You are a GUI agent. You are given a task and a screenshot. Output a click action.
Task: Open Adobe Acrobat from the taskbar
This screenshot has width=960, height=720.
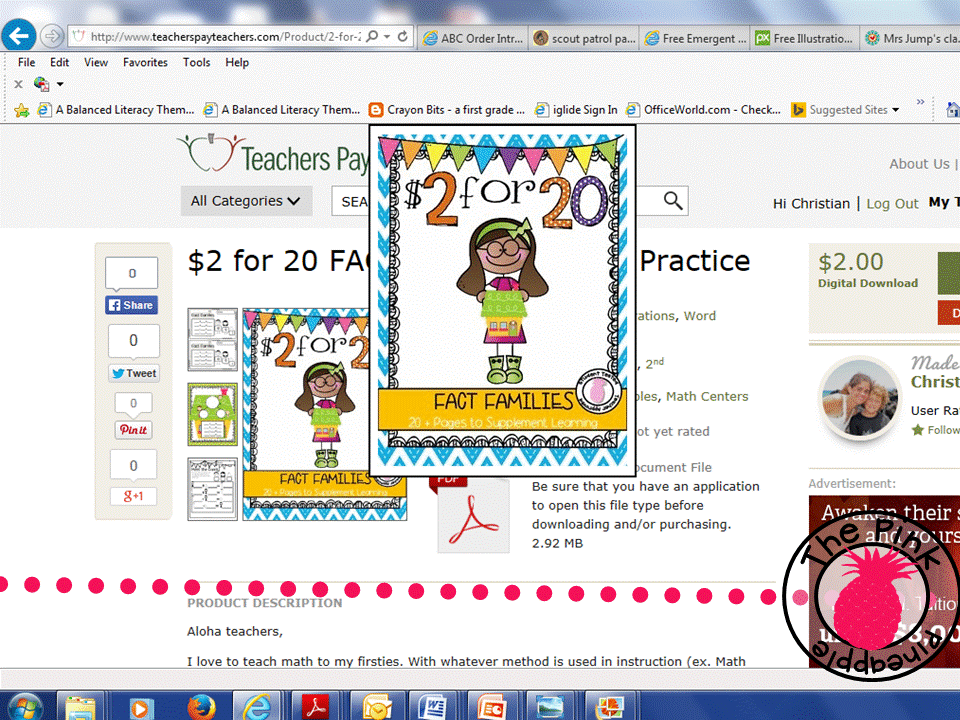tap(316, 708)
